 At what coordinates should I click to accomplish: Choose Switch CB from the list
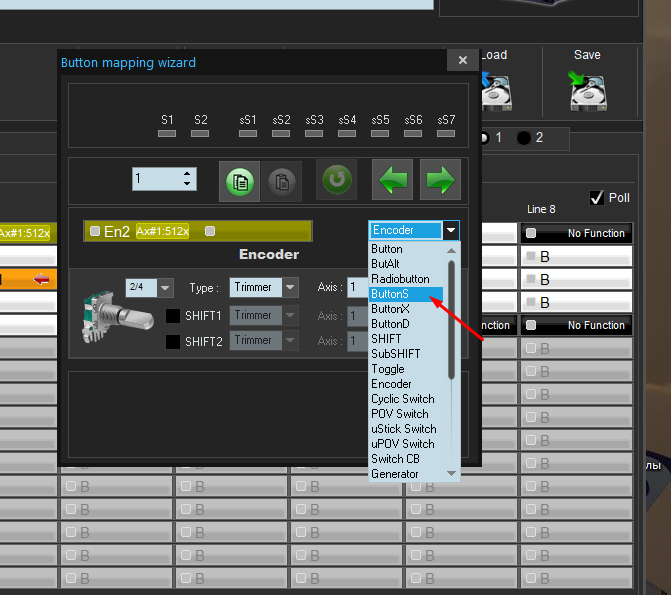[x=406, y=459]
